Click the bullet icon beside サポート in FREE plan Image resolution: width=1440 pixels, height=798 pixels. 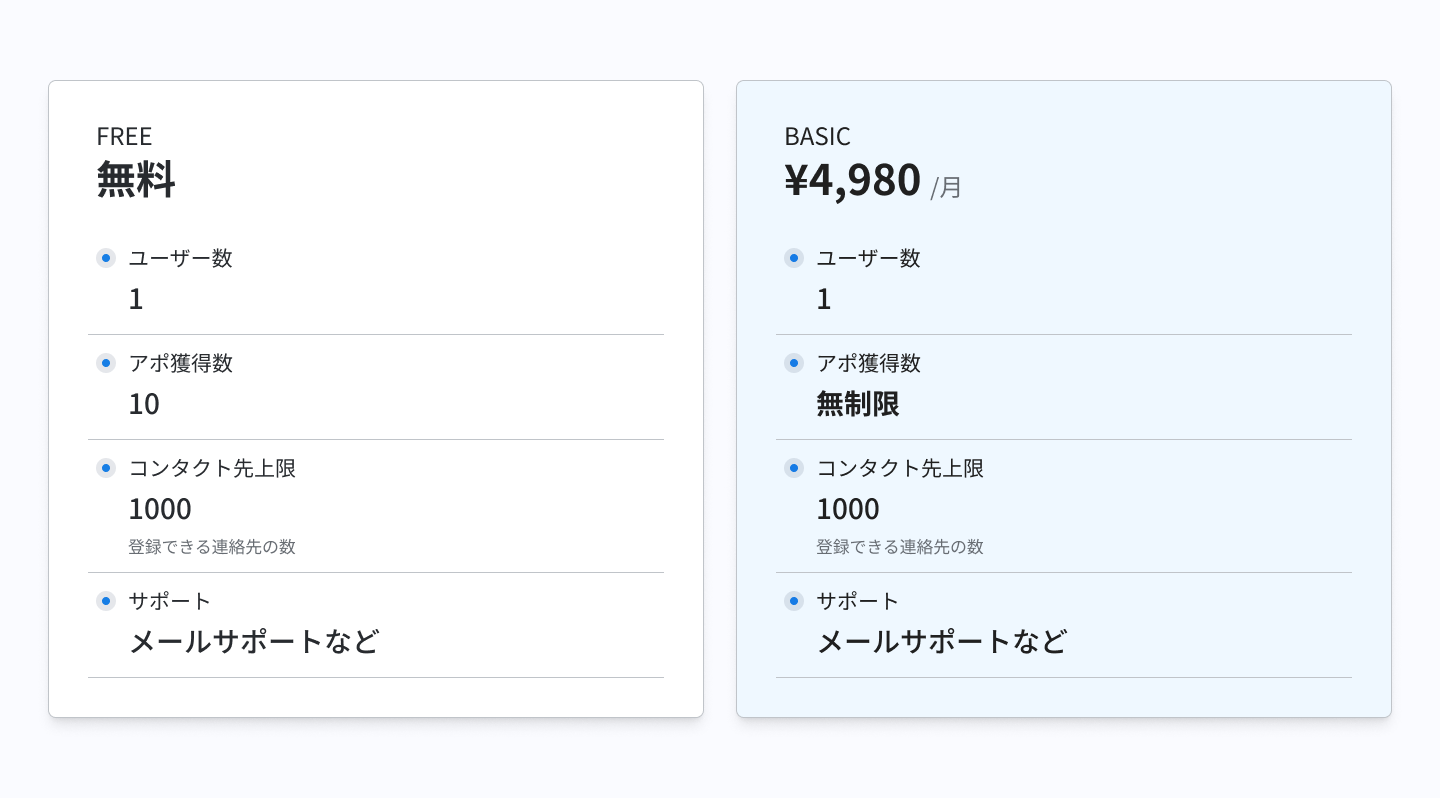tap(106, 601)
